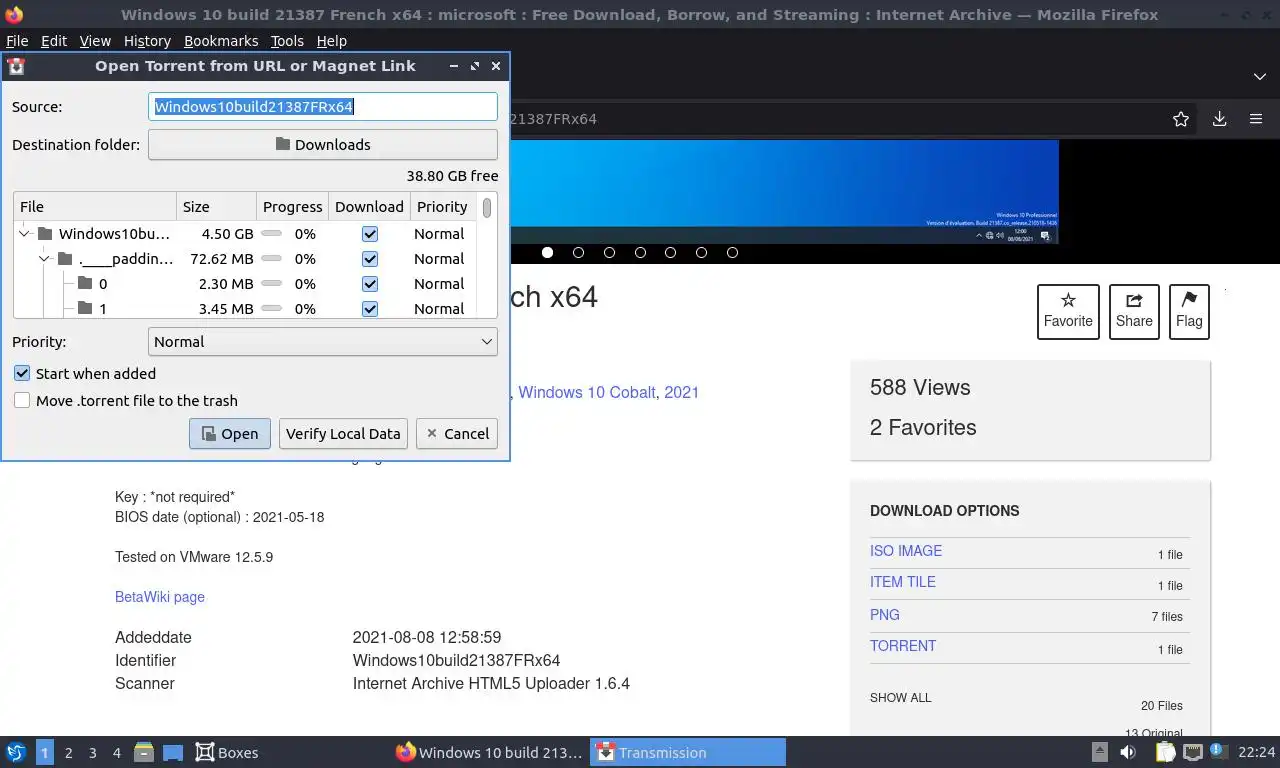Open the Downloads destination folder chooser
The width and height of the screenshot is (1280, 768).
[x=322, y=145]
